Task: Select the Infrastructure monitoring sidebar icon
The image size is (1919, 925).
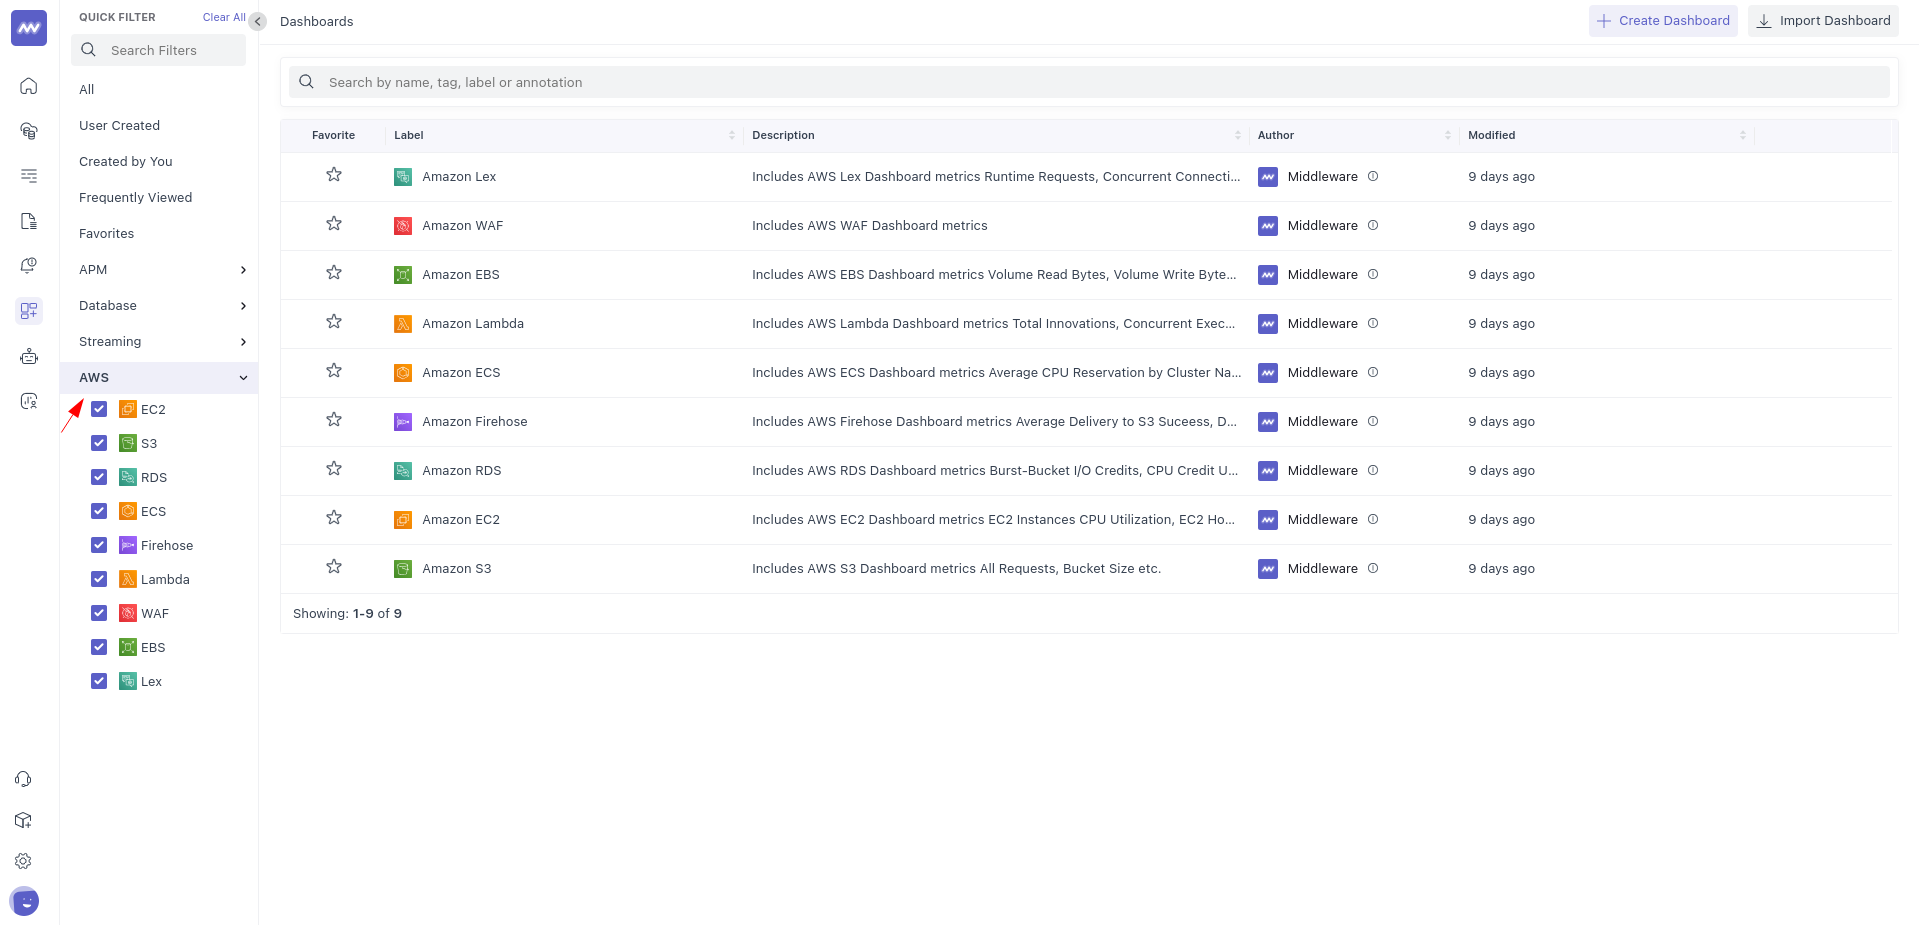Action: click(x=28, y=131)
